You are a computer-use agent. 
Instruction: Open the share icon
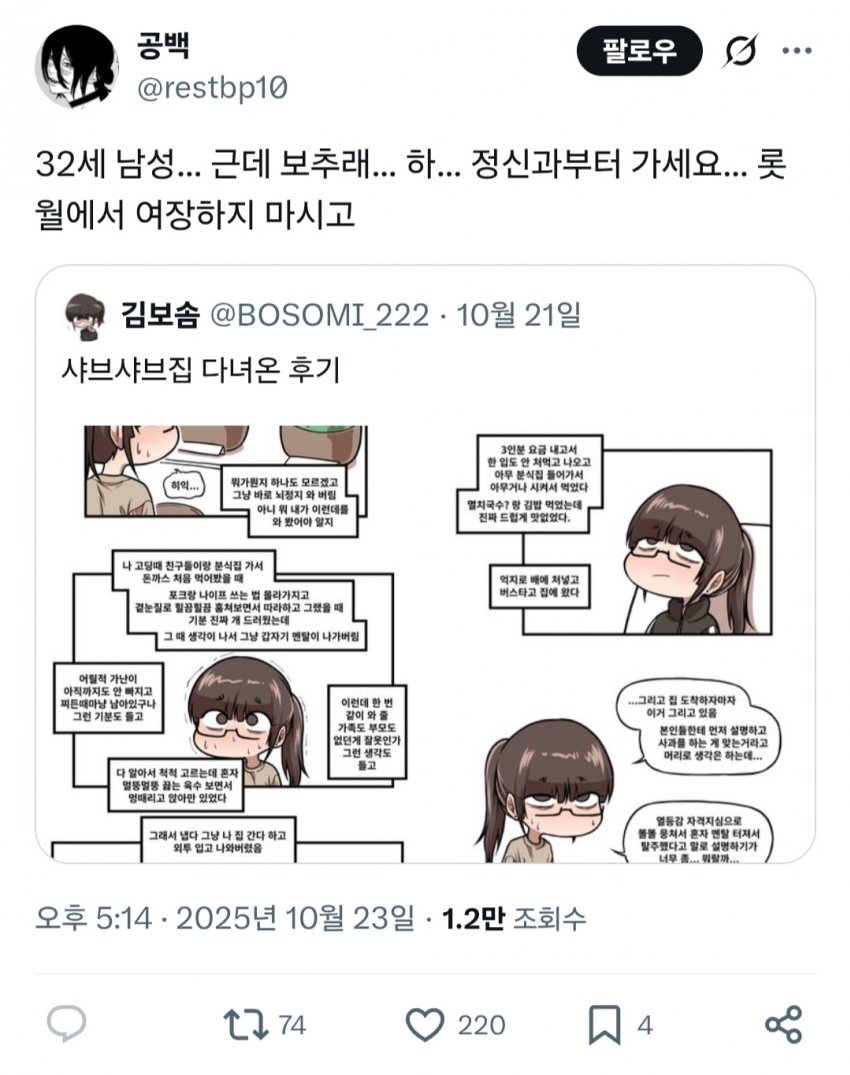pyautogui.click(x=783, y=1025)
